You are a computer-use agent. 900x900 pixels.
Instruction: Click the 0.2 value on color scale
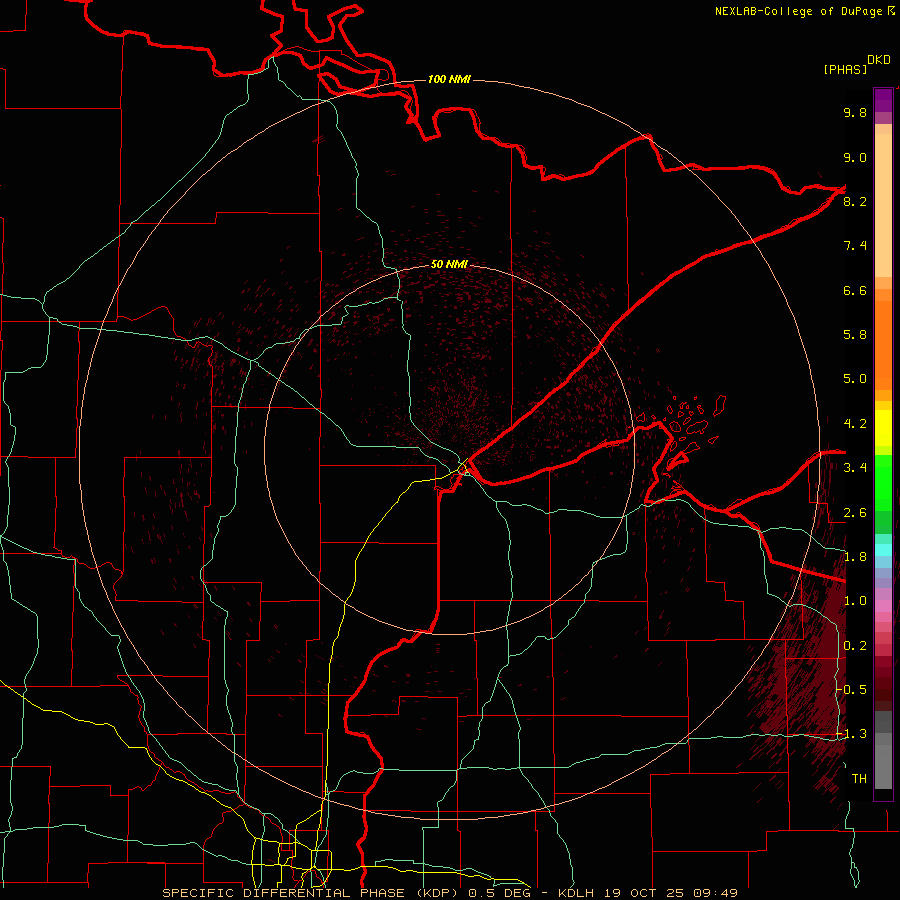point(855,646)
